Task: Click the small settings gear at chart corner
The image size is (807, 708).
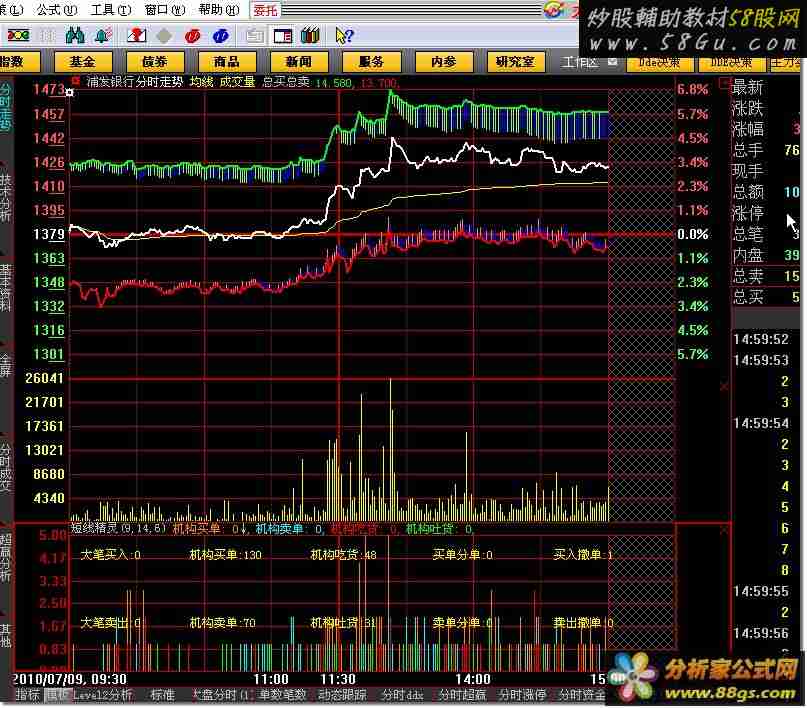Action: (69, 93)
